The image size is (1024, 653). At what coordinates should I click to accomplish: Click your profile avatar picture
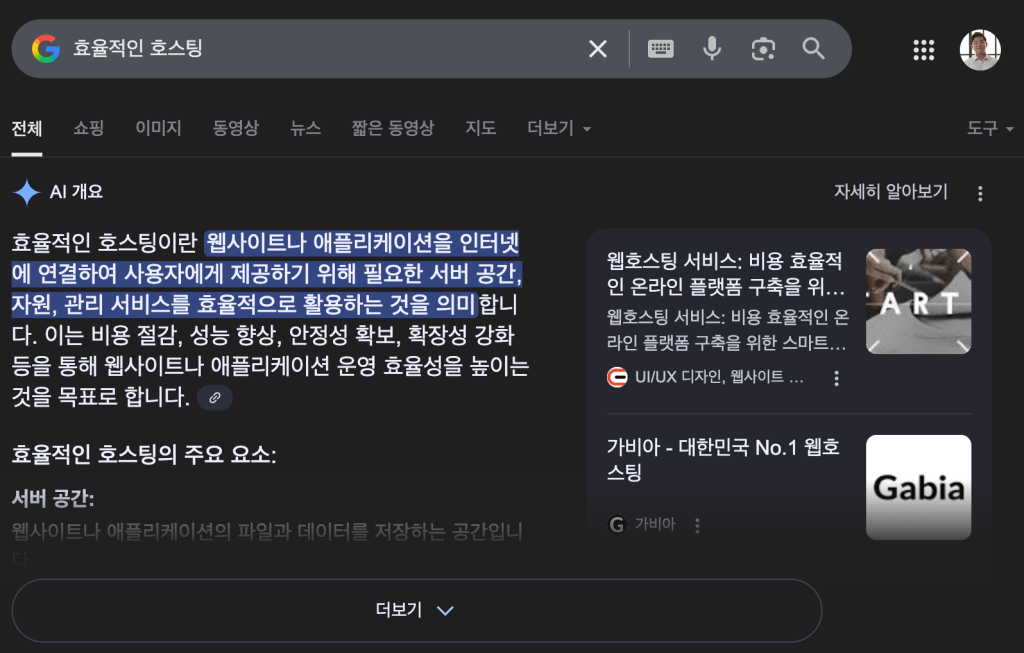(981, 47)
